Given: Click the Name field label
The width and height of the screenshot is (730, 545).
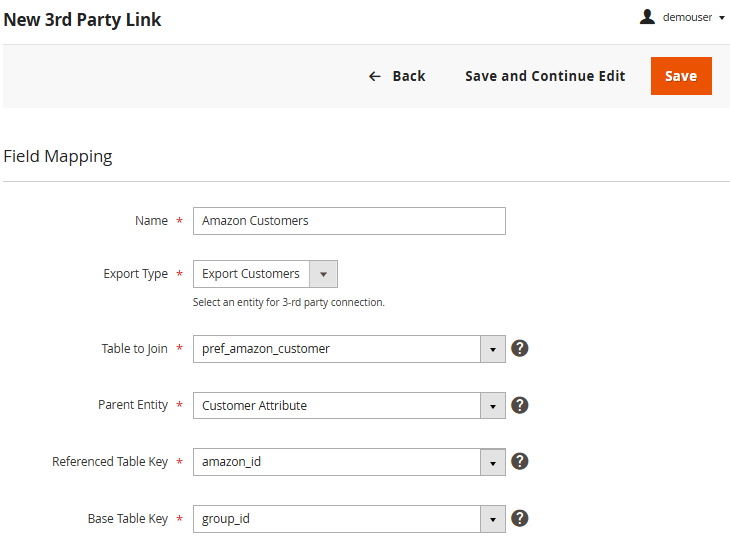Looking at the screenshot, I should pos(151,221).
